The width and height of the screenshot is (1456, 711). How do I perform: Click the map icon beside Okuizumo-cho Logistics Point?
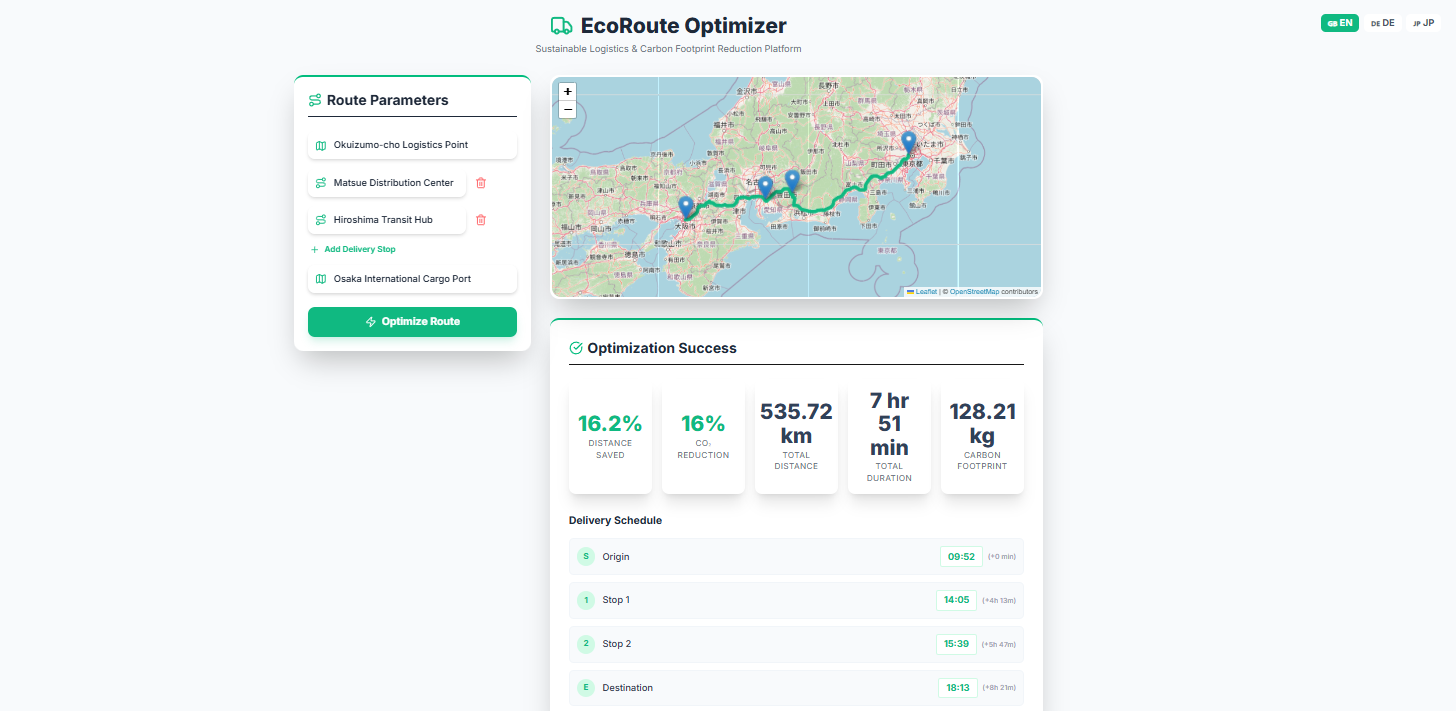pos(320,145)
